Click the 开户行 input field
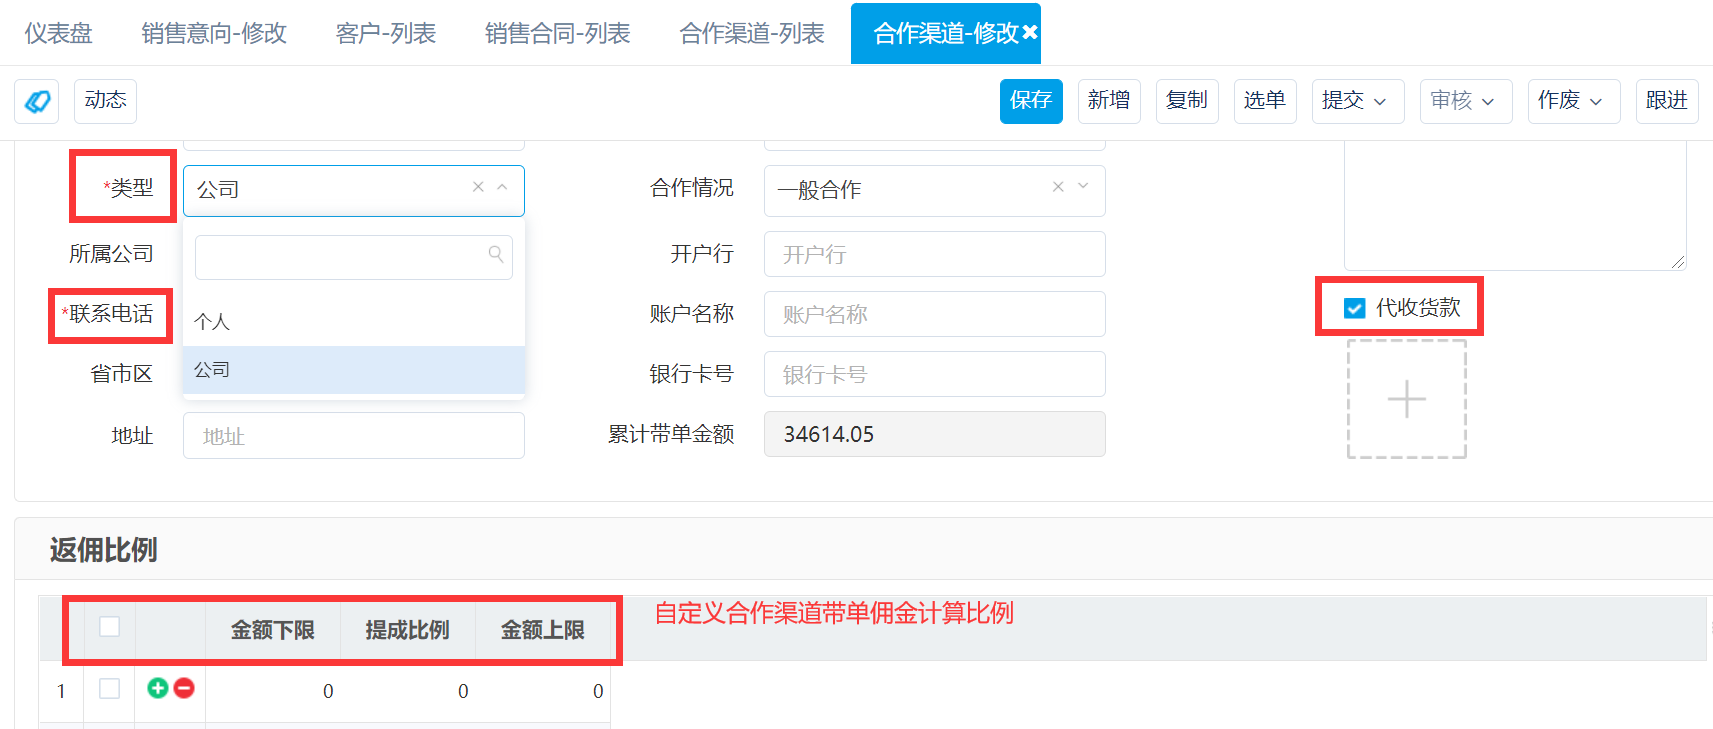This screenshot has height=729, width=1713. pos(935,254)
